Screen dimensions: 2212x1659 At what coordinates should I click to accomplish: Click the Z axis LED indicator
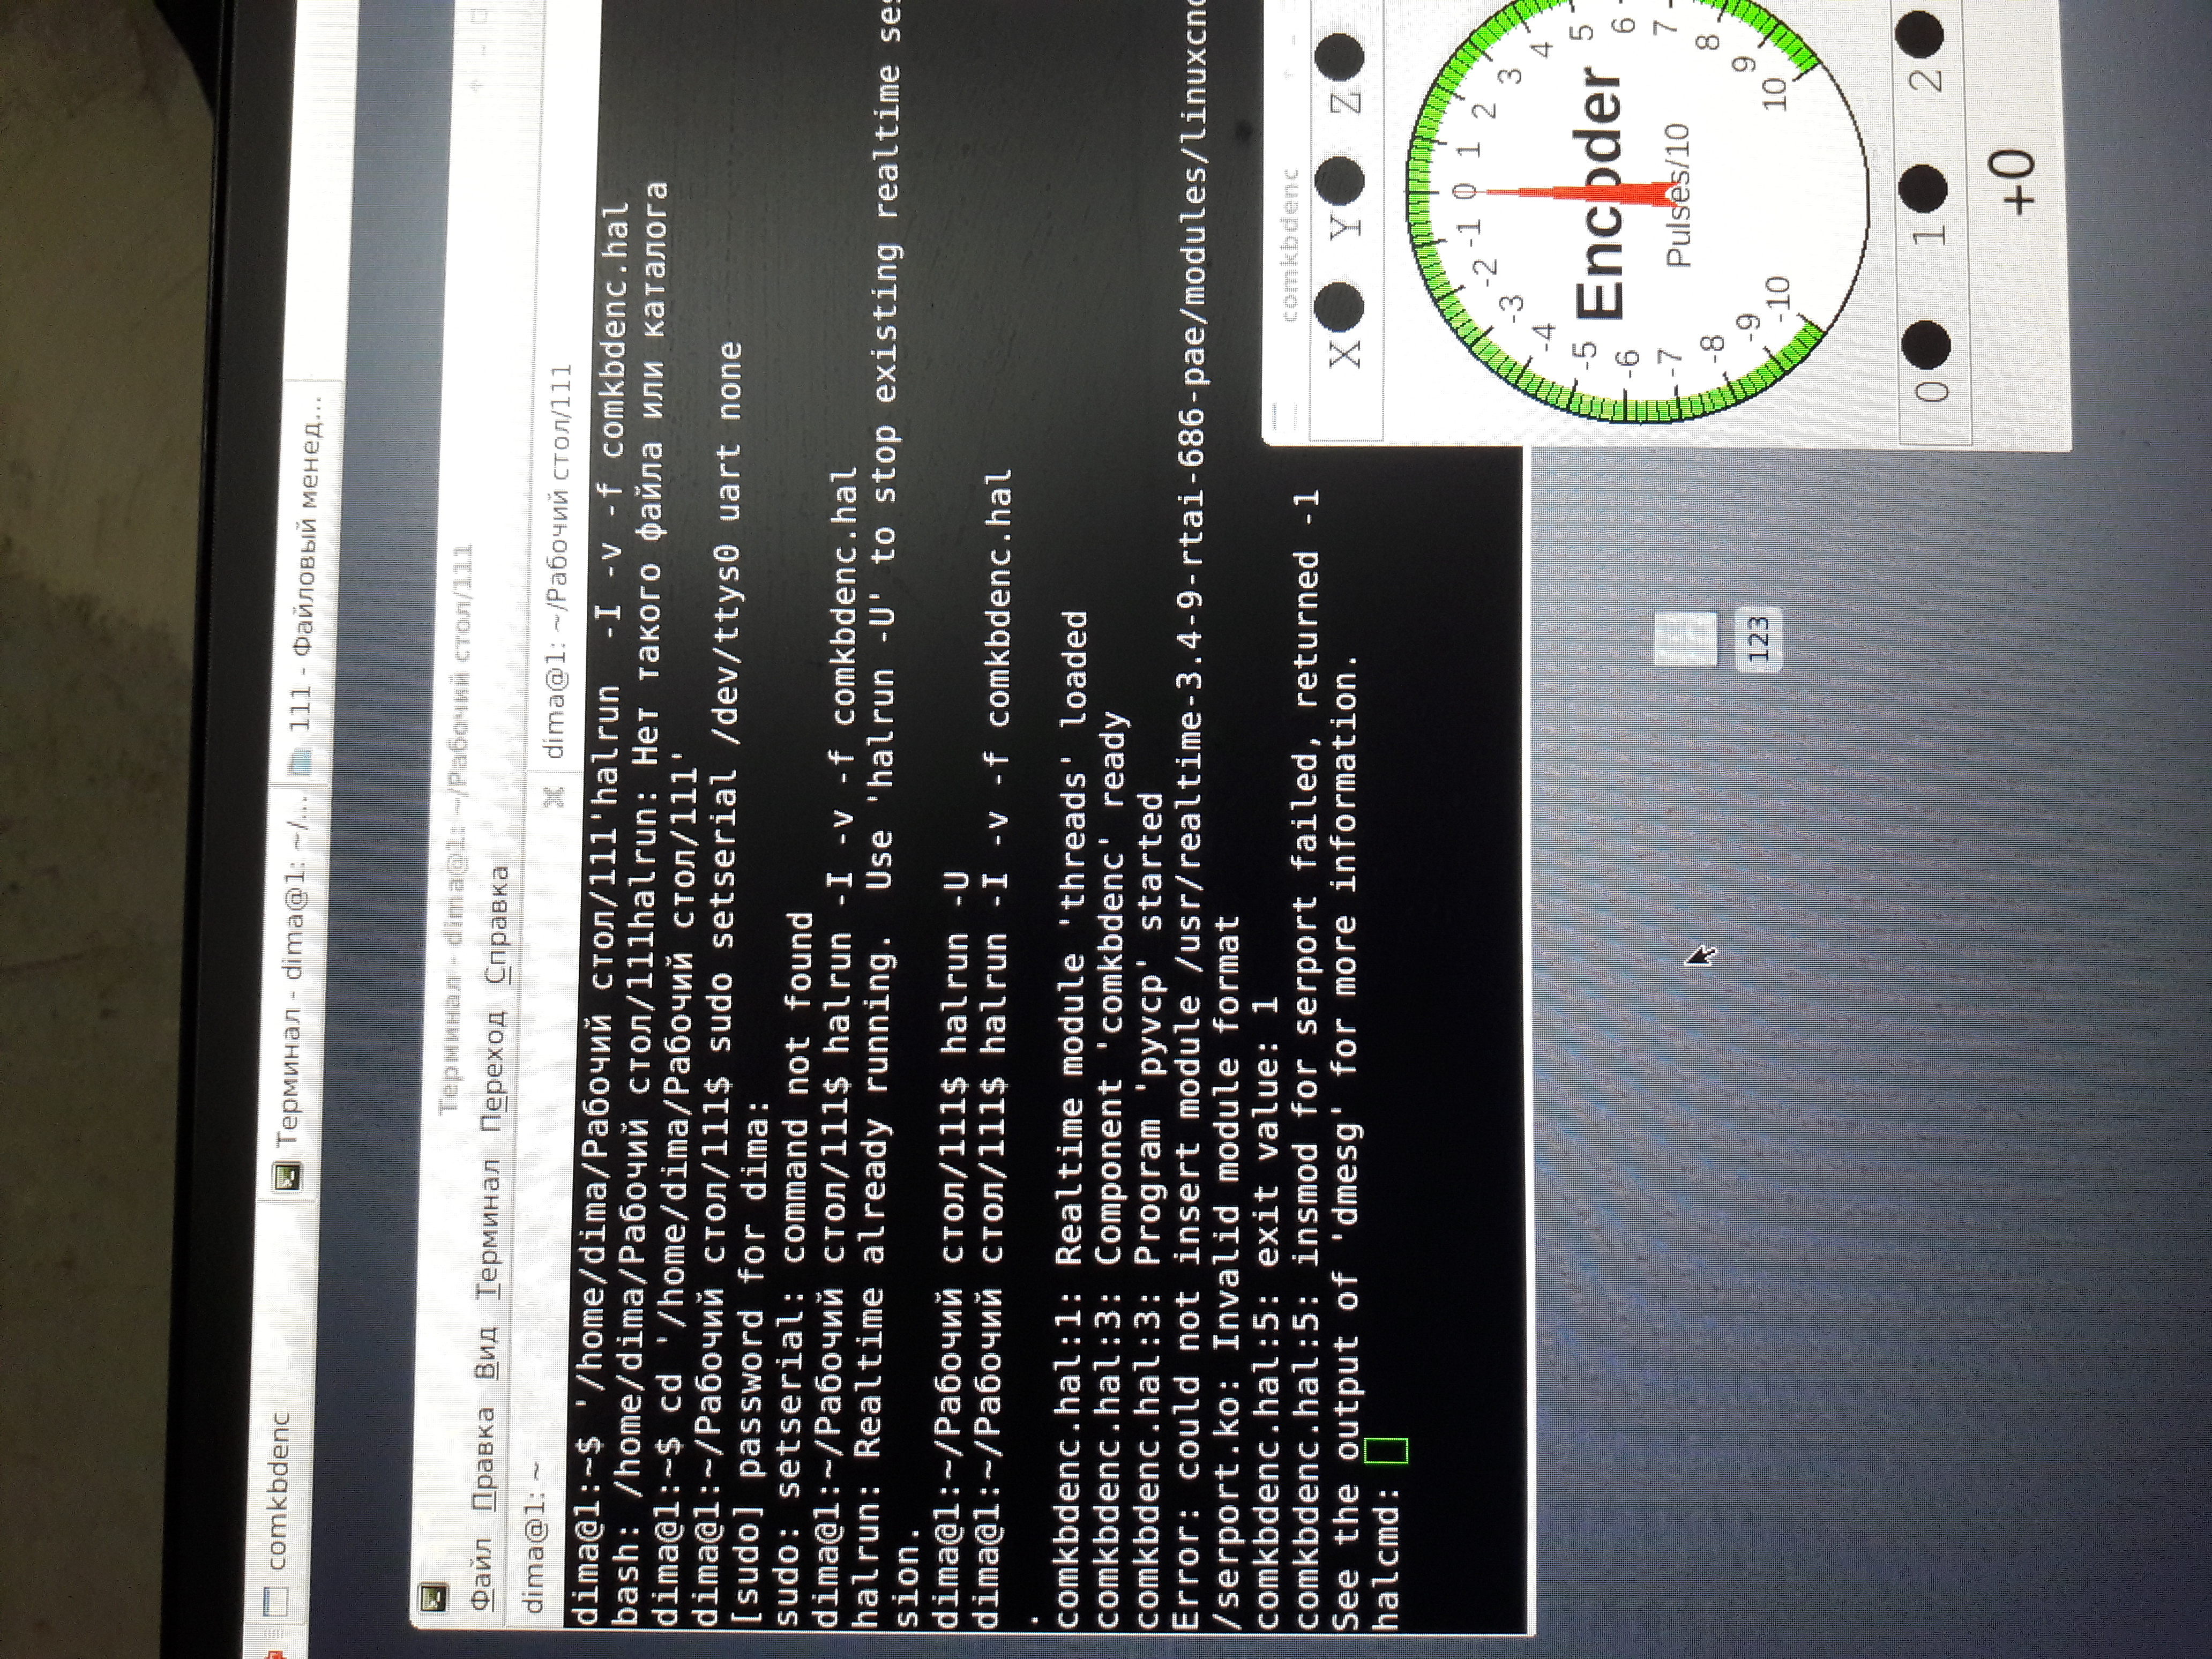(1338, 58)
